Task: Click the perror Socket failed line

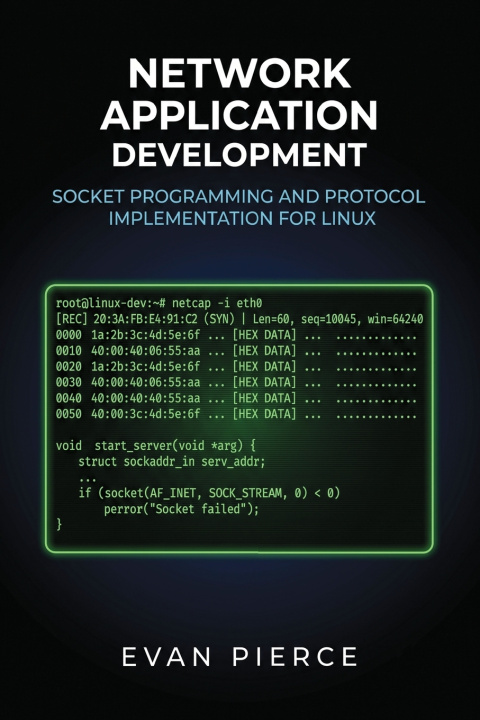Action: point(181,509)
